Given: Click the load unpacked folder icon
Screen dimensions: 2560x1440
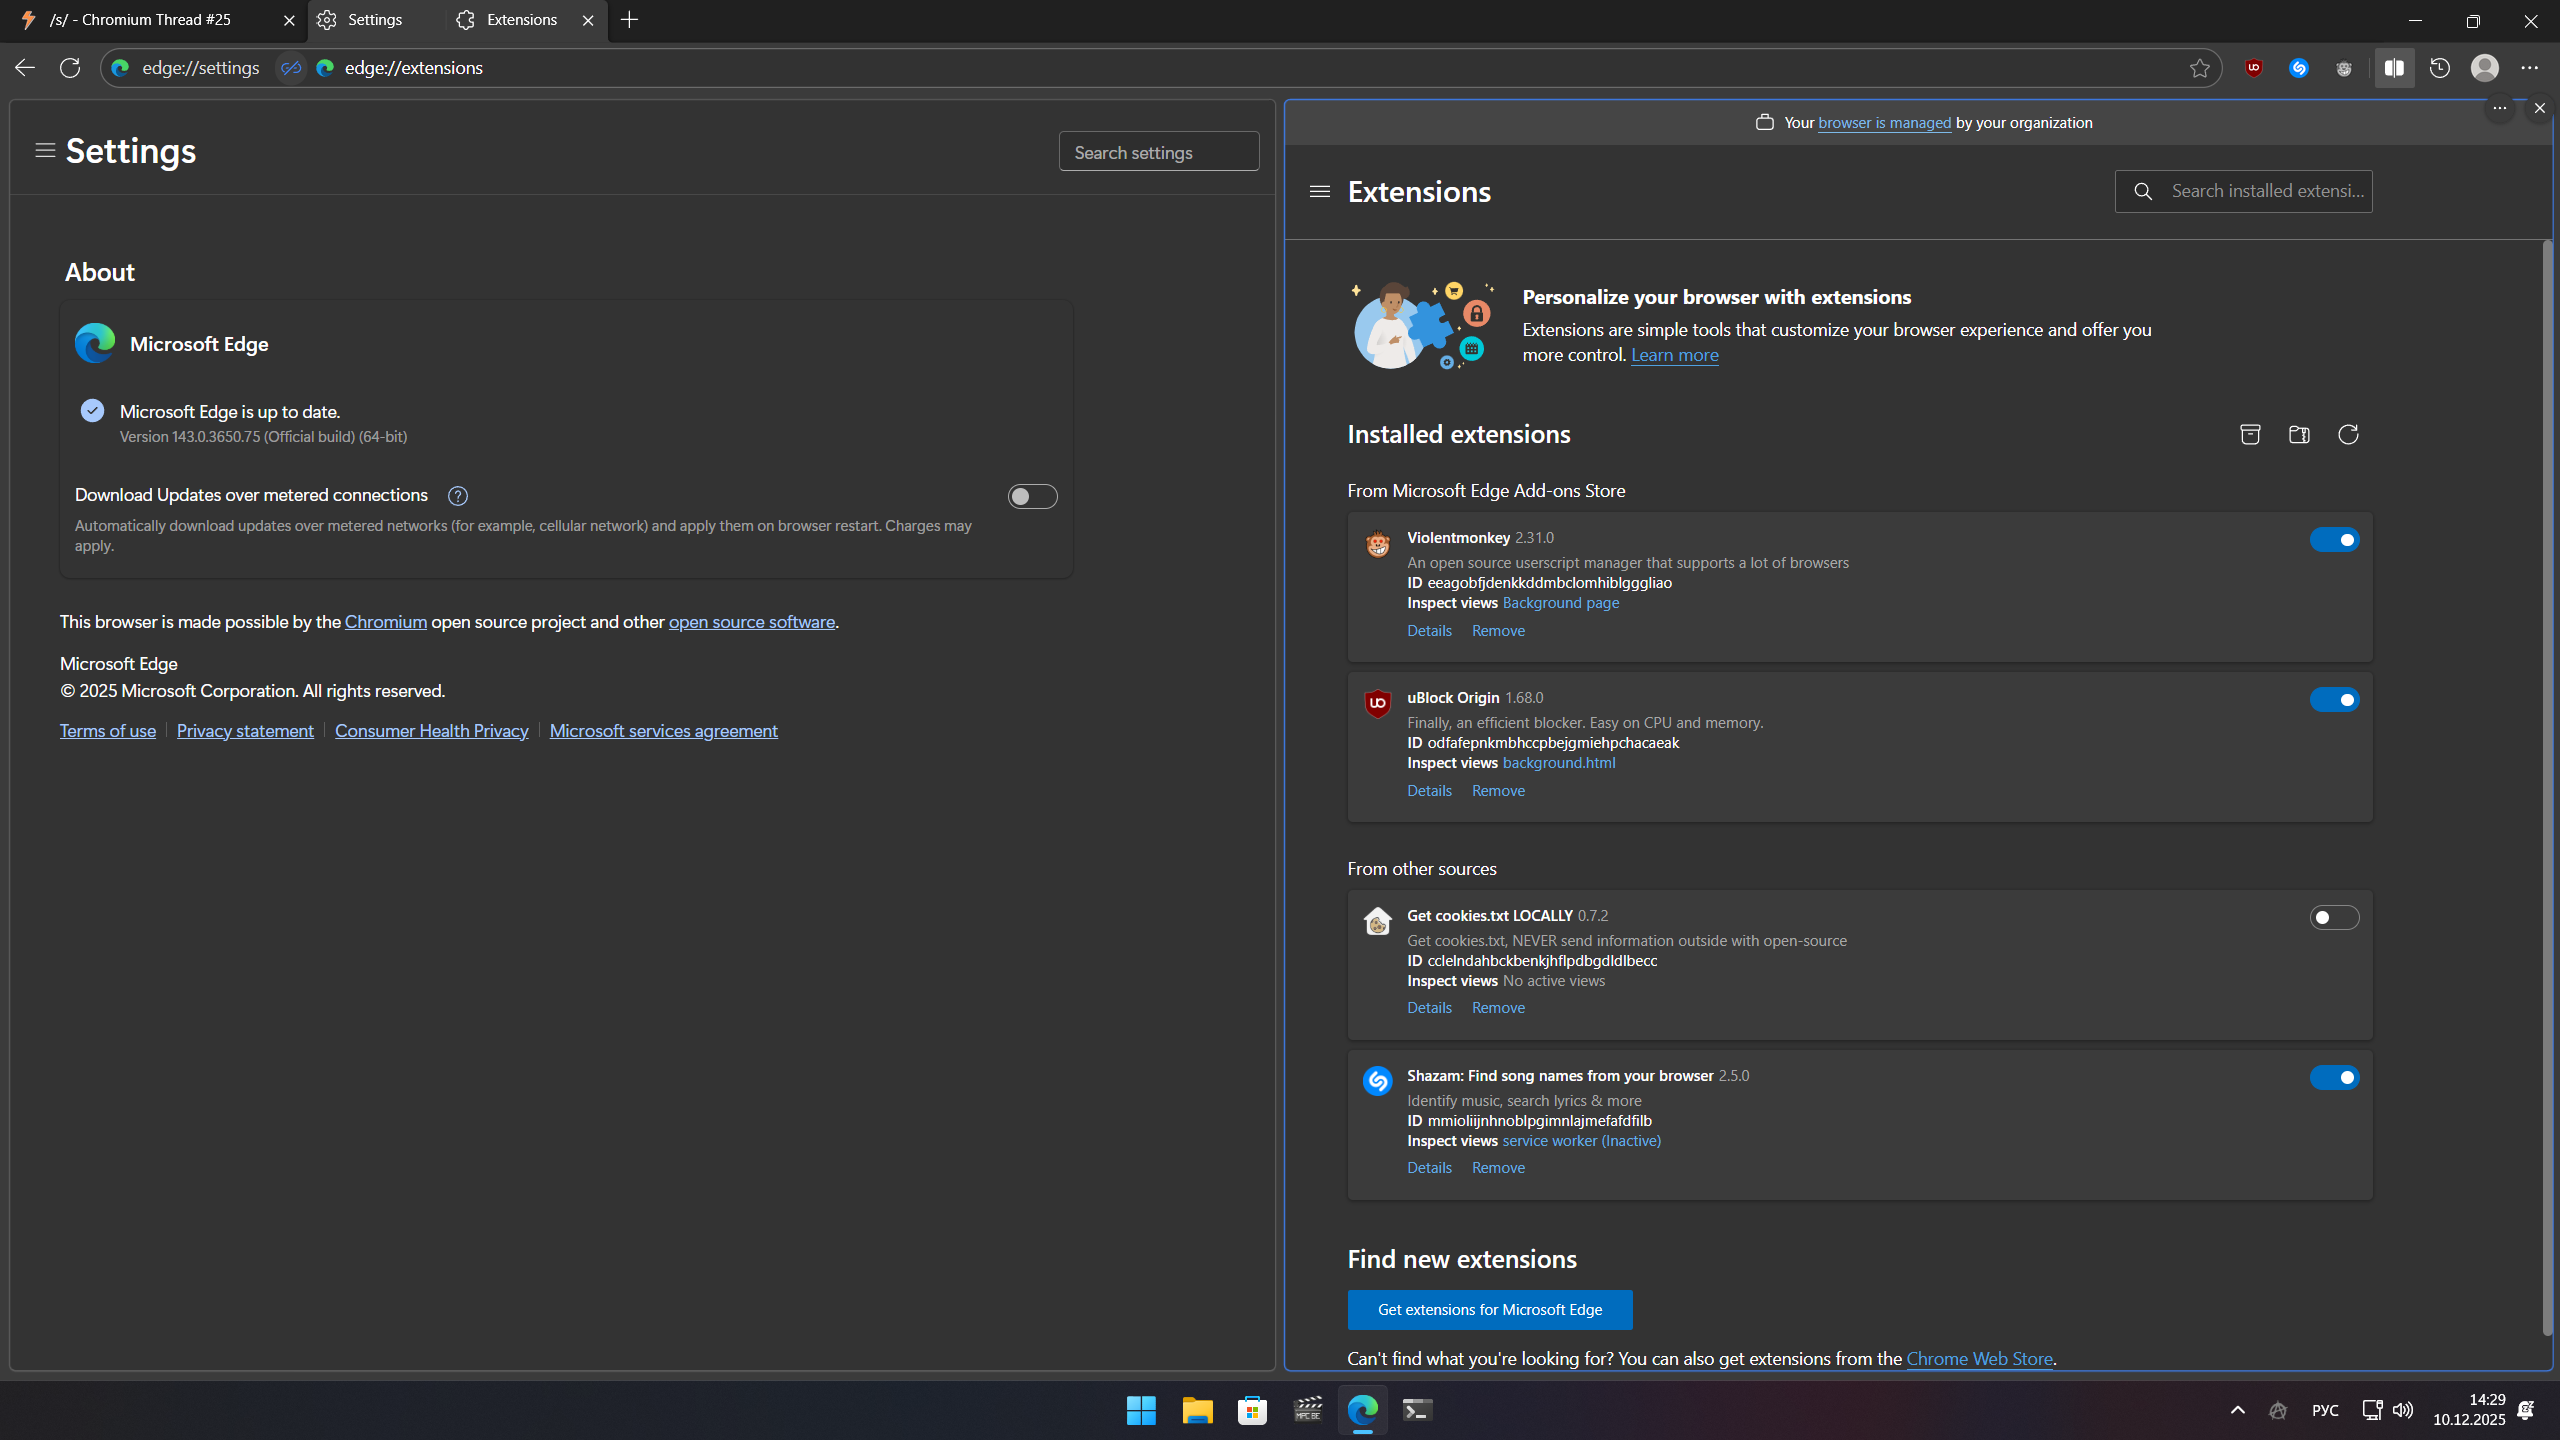Looking at the screenshot, I should pos(2299,434).
